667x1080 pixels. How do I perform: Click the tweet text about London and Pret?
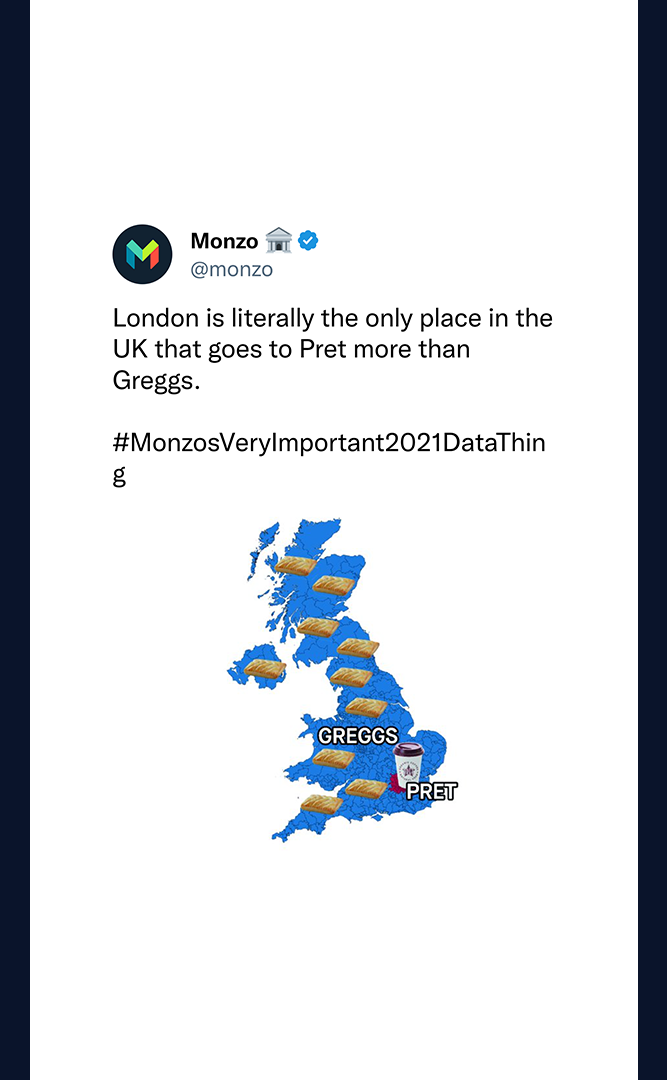(333, 350)
